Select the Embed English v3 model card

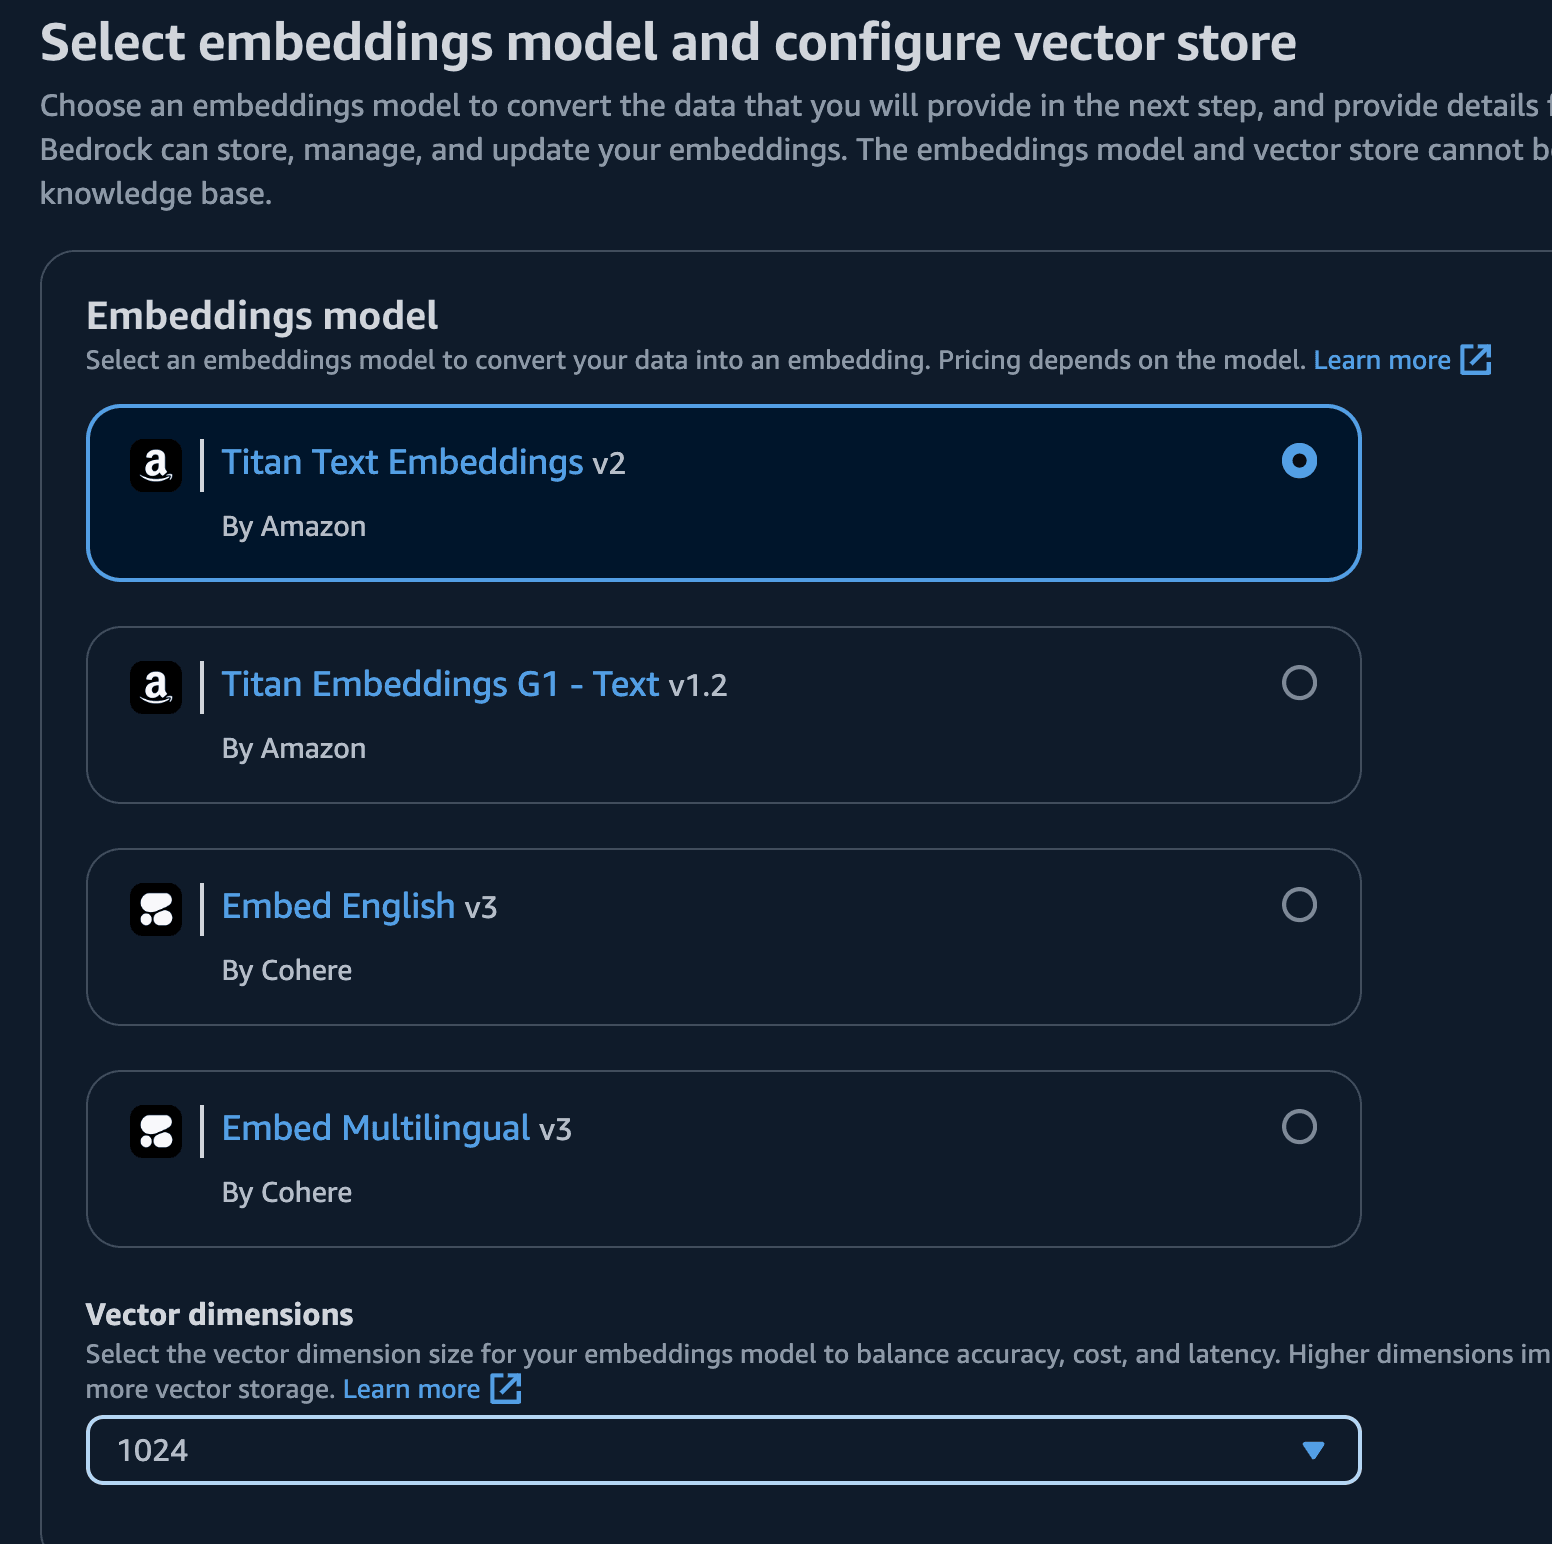pos(723,937)
